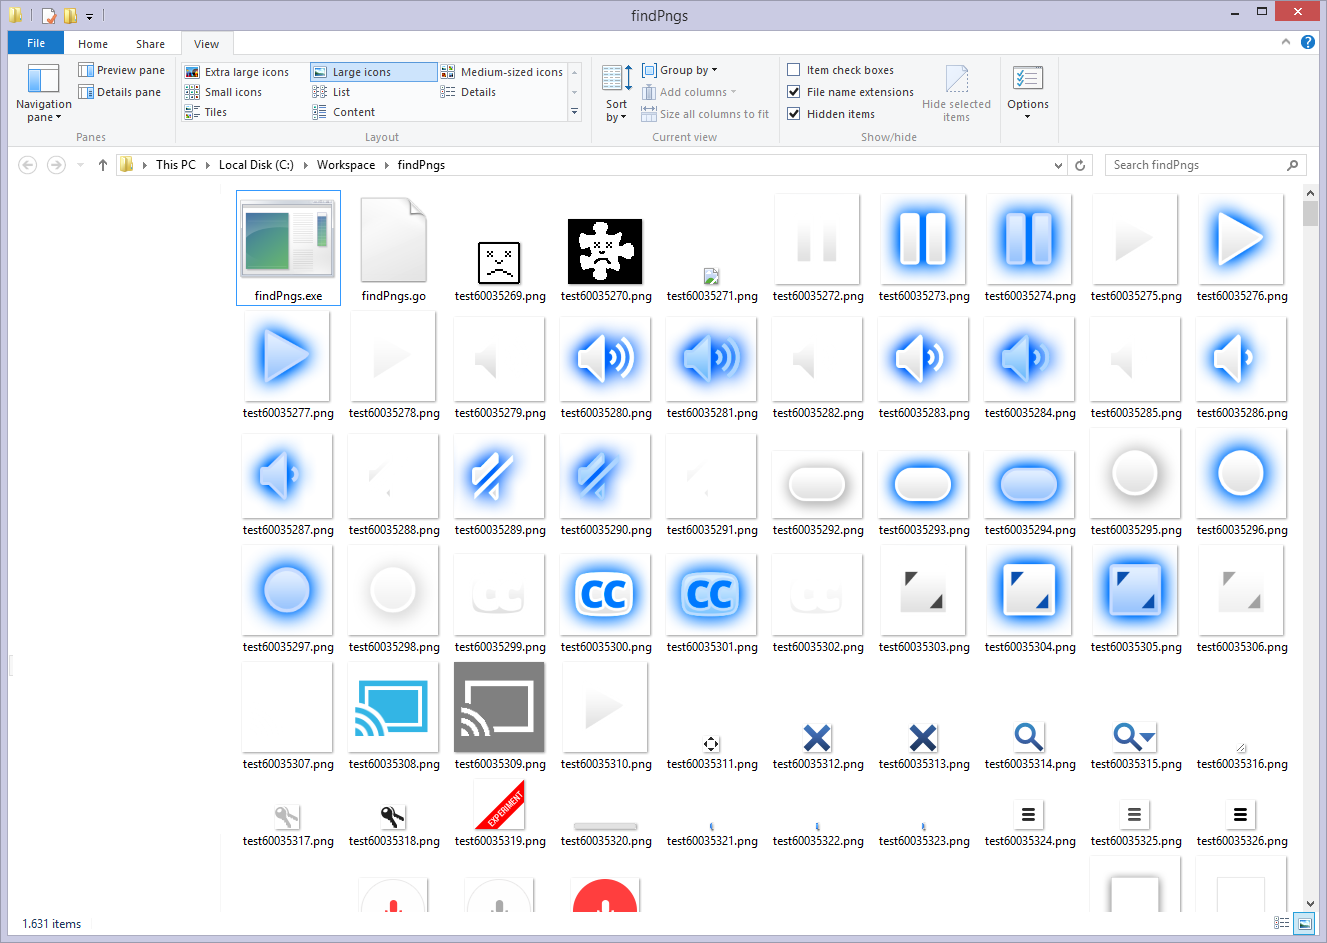Click the Navigation pane icon

[x=43, y=79]
